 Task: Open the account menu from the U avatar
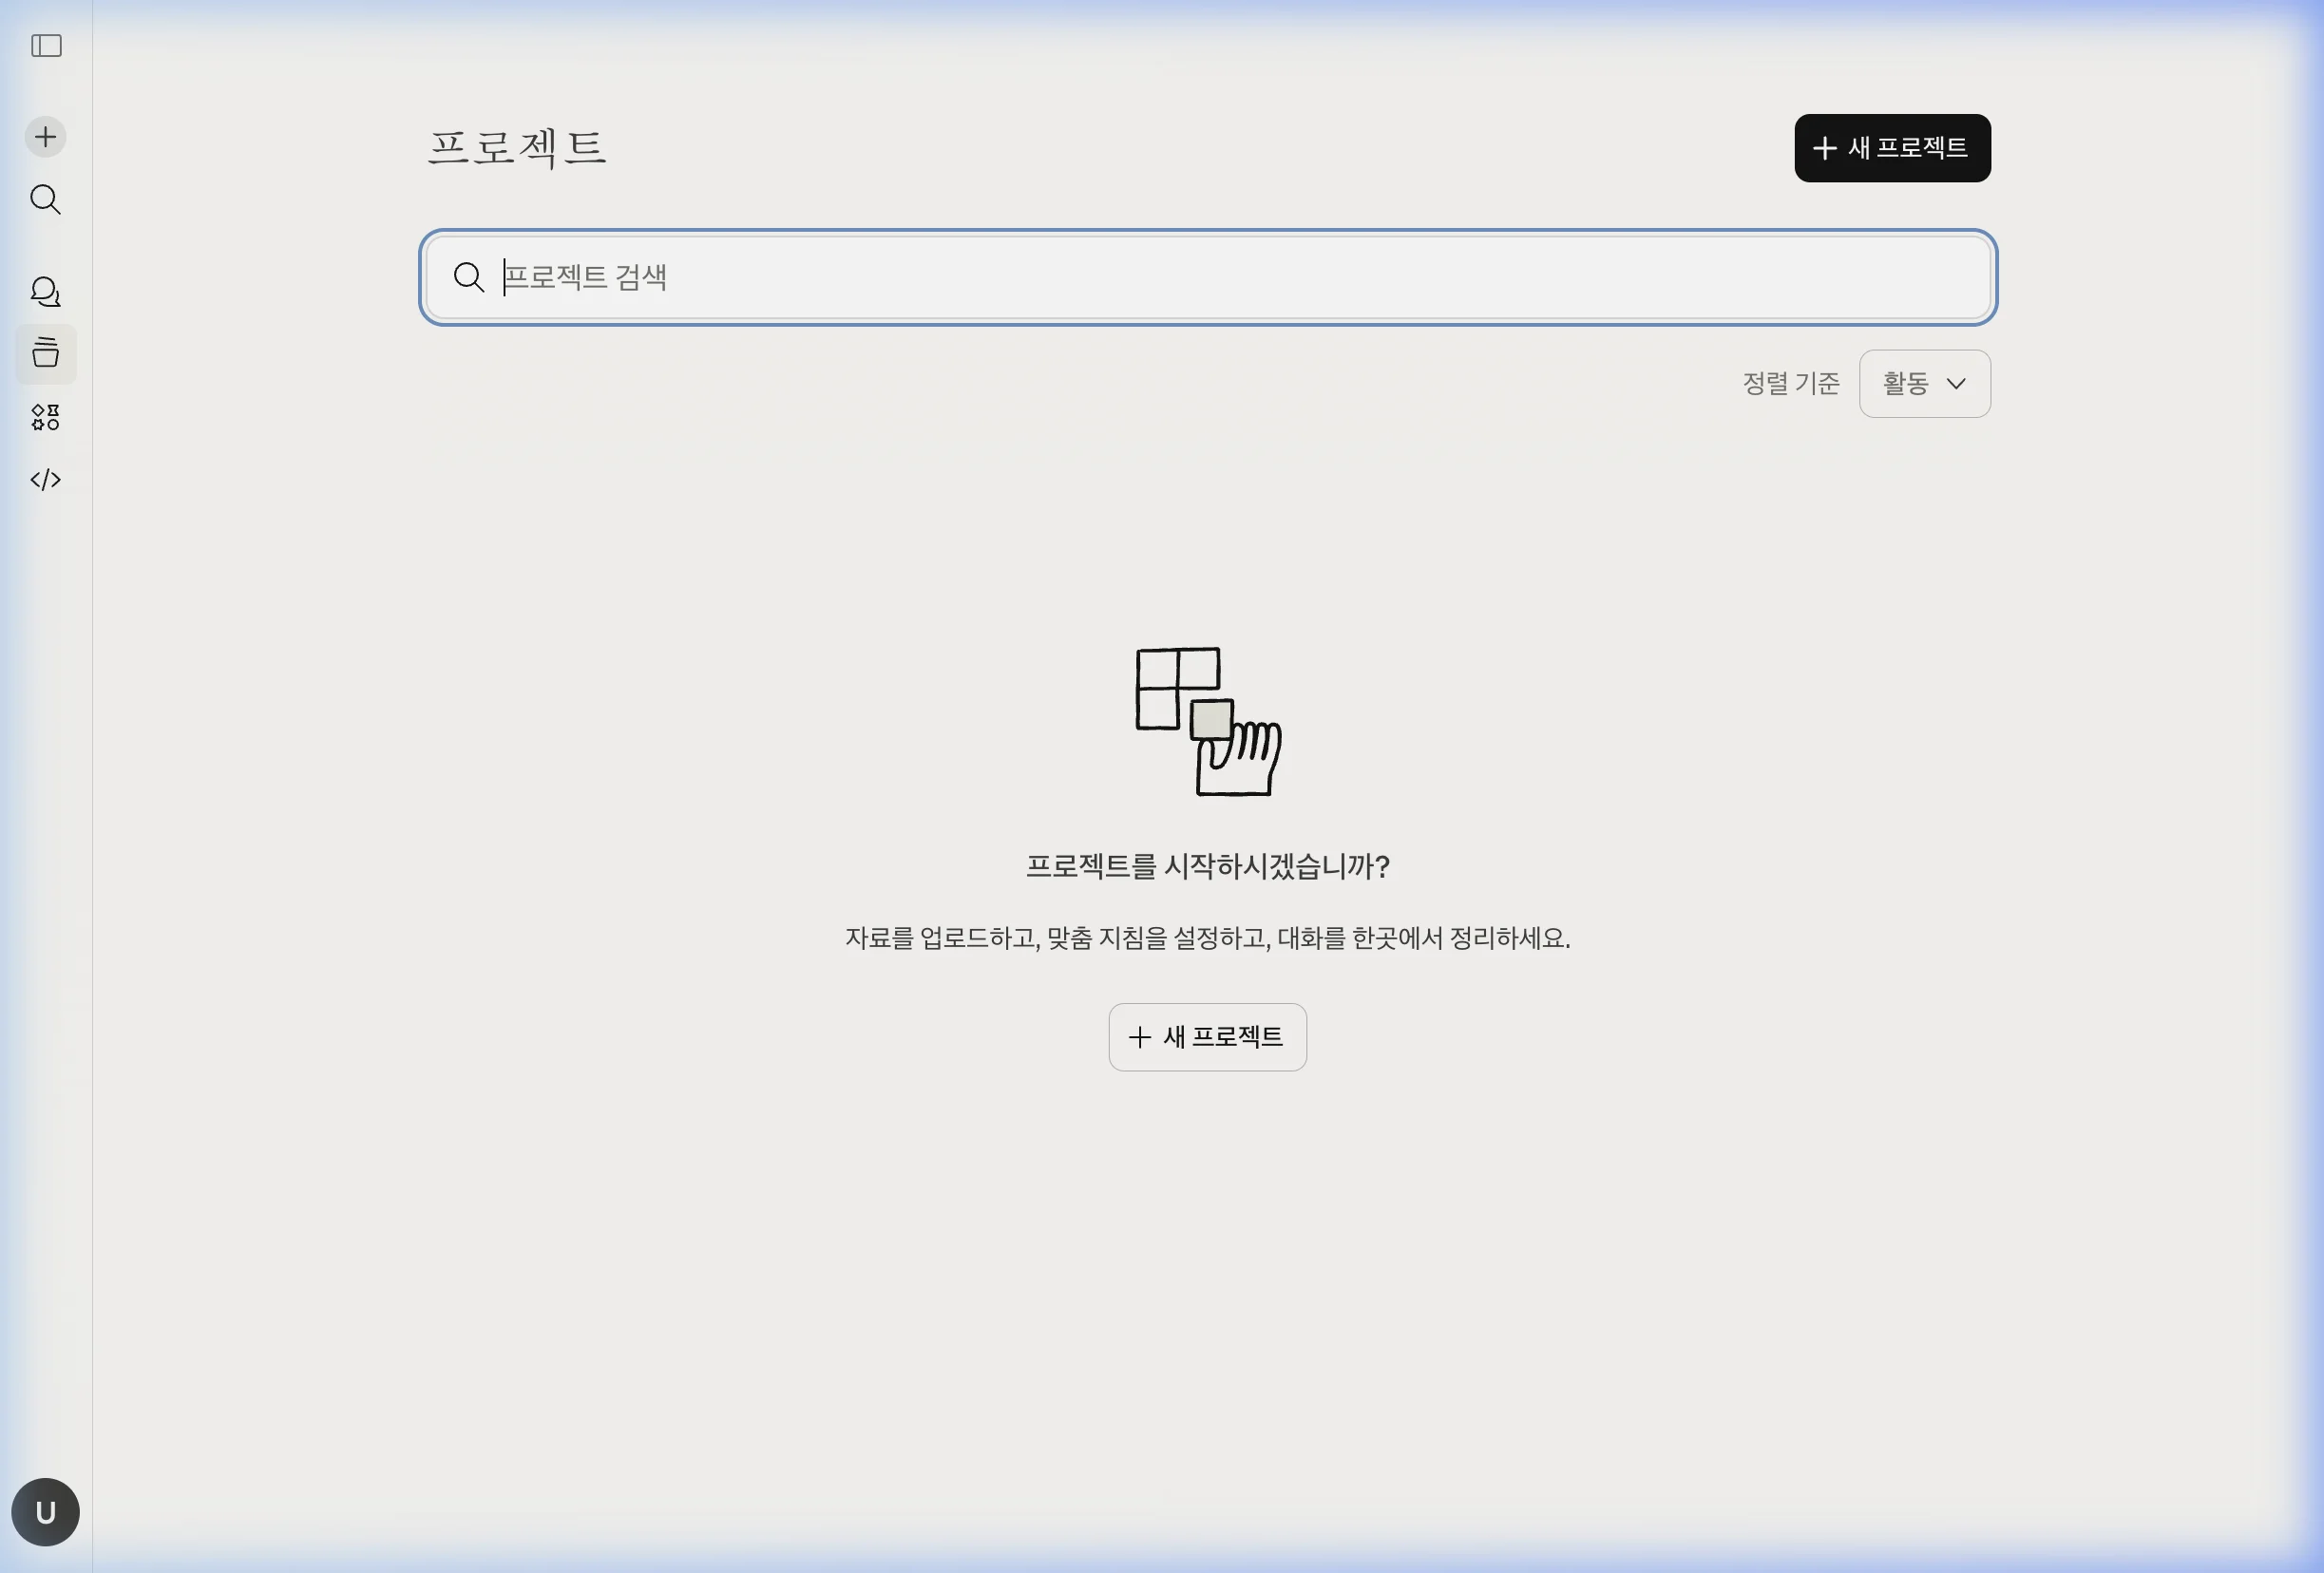point(45,1512)
